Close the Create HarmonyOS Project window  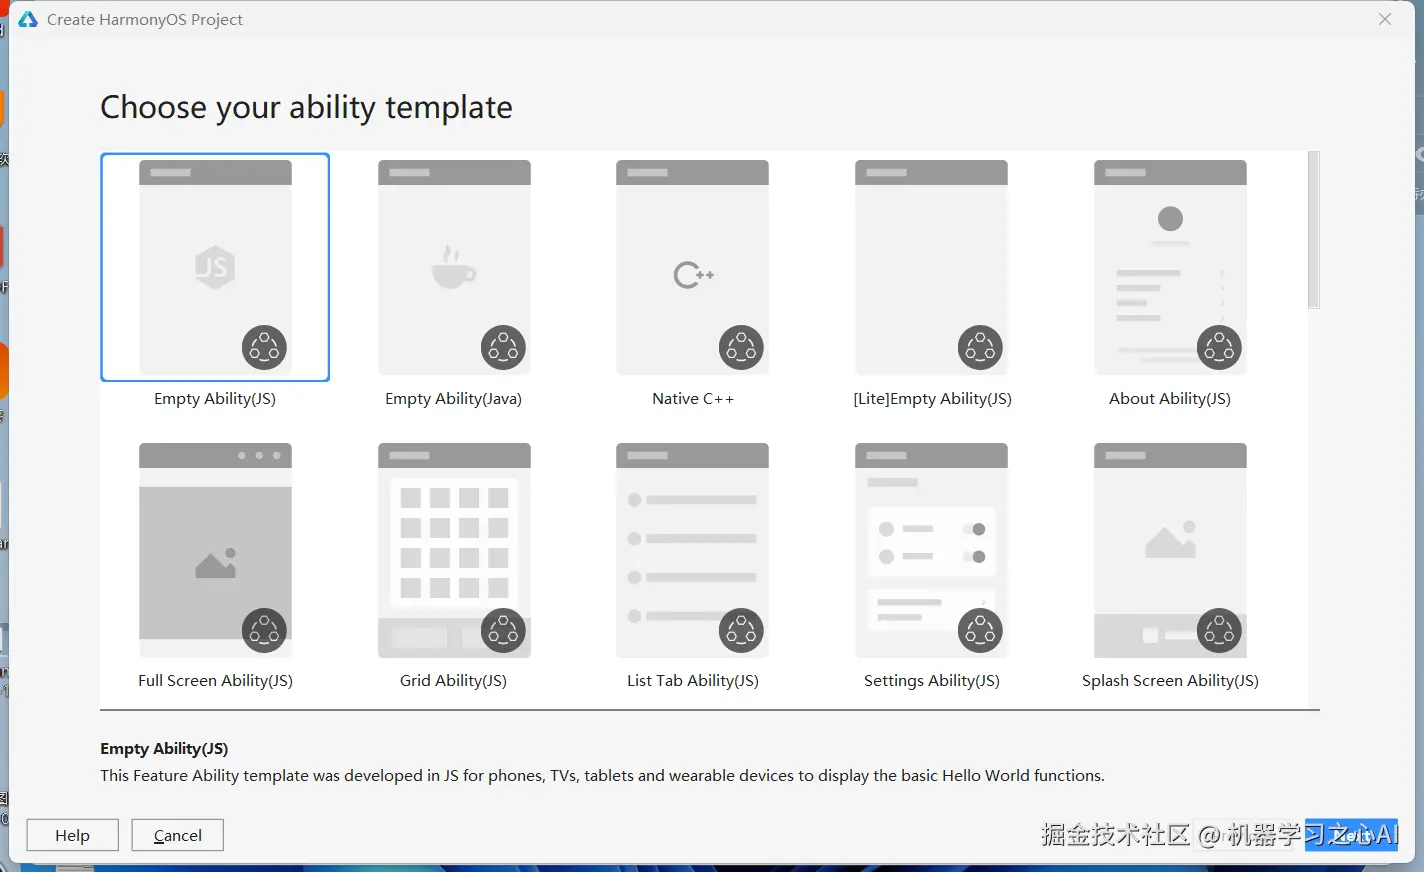[x=1385, y=19]
